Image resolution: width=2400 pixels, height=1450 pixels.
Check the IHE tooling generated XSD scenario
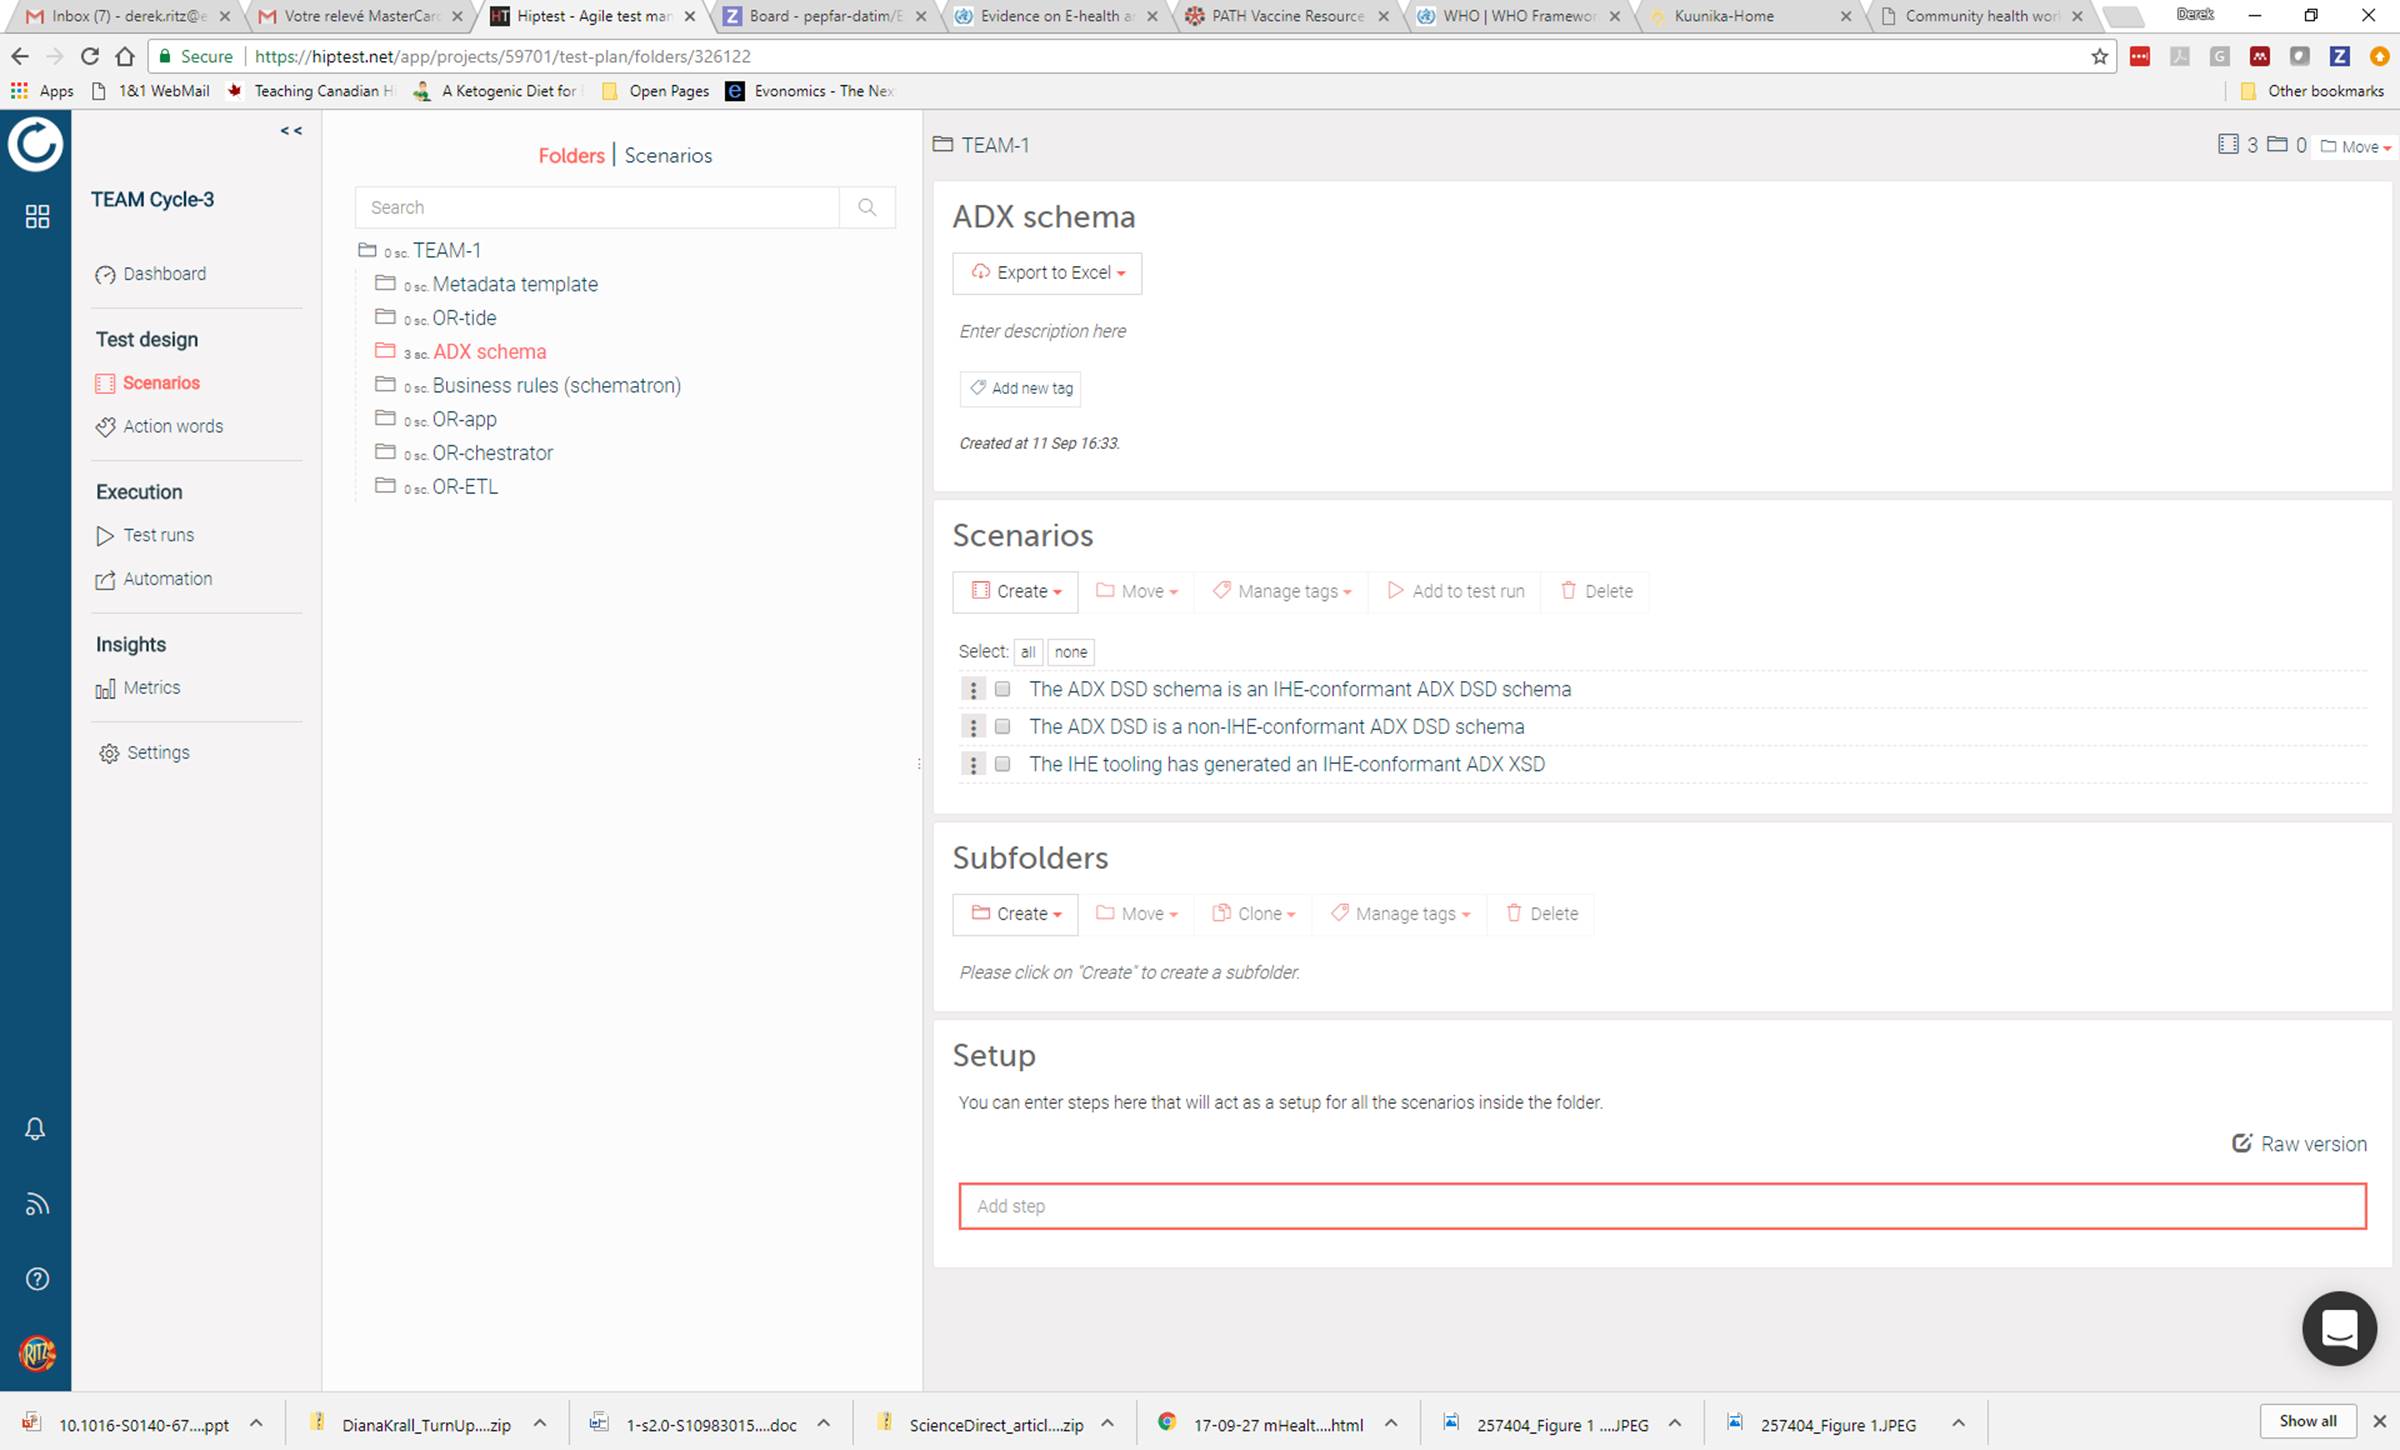point(1002,764)
